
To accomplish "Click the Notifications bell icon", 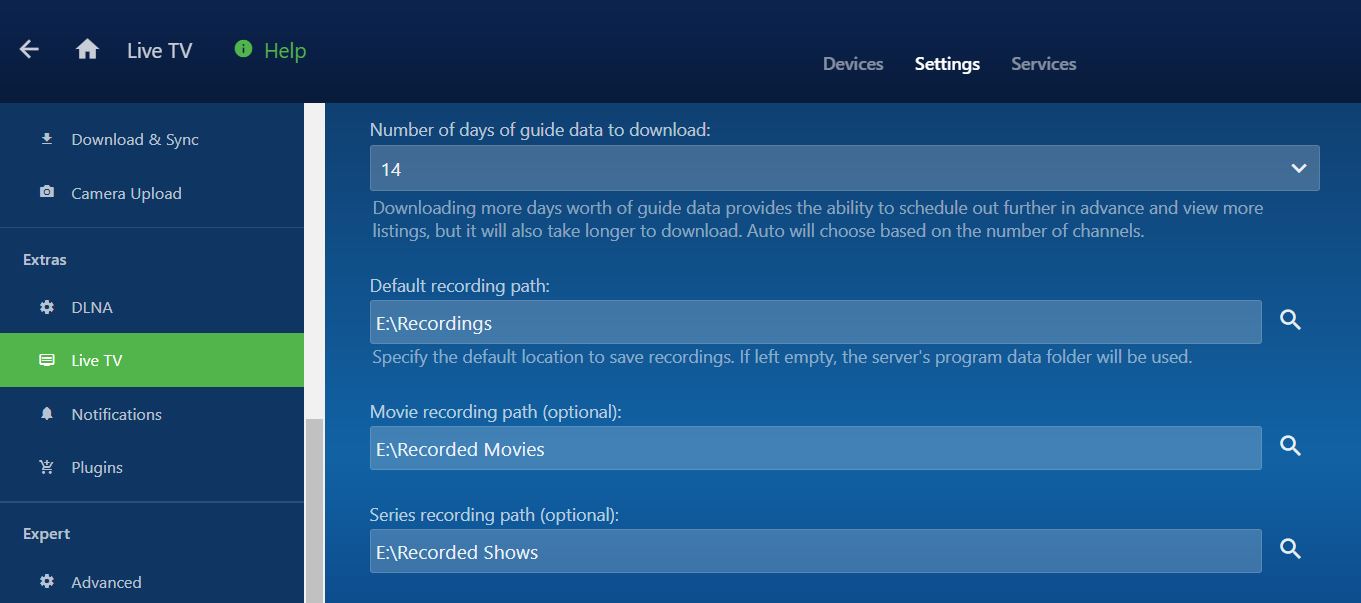I will pos(47,413).
